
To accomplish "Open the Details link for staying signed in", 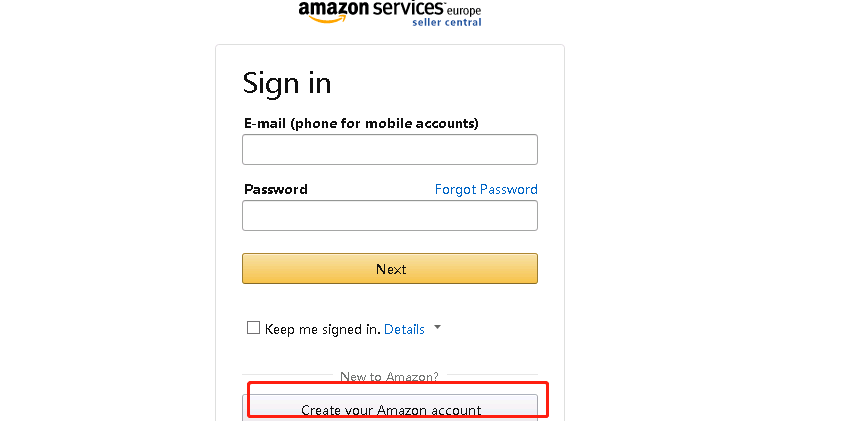I will point(404,329).
